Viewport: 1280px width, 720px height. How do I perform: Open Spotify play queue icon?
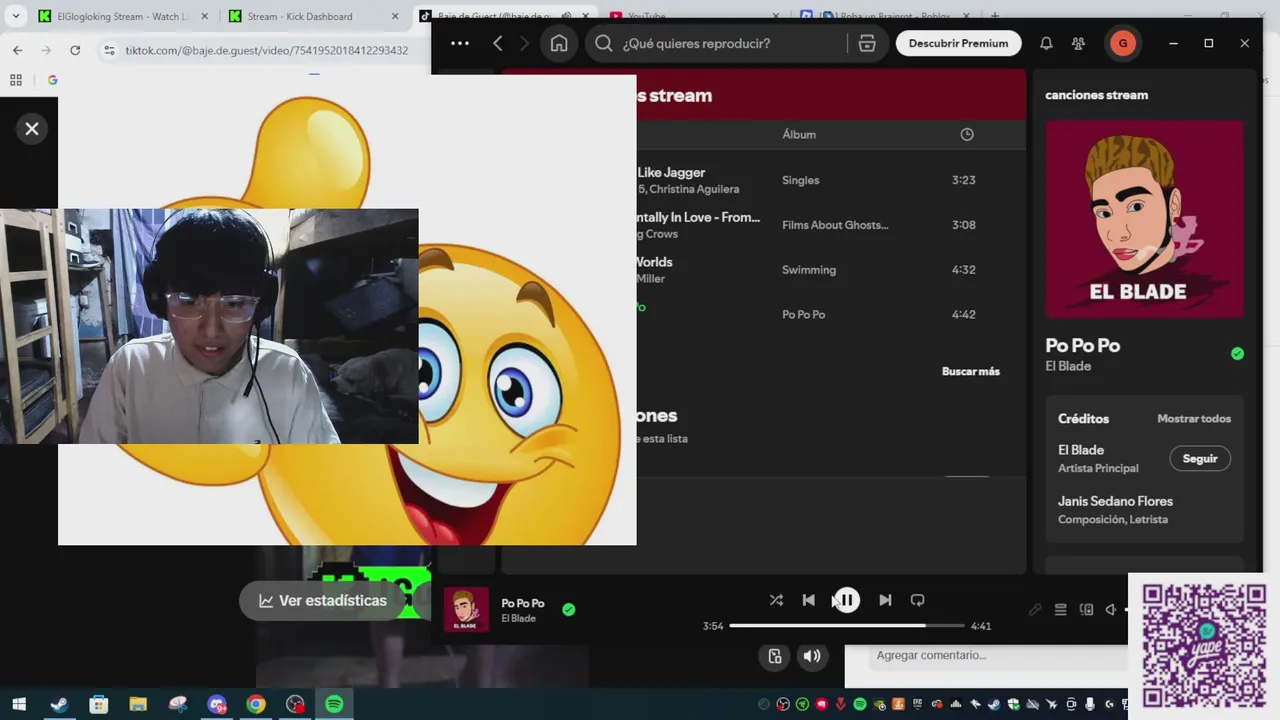coord(1060,609)
